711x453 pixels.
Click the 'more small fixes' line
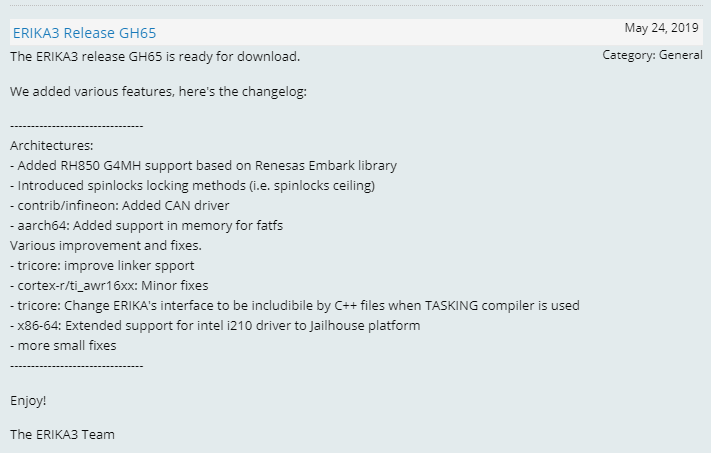pos(63,346)
